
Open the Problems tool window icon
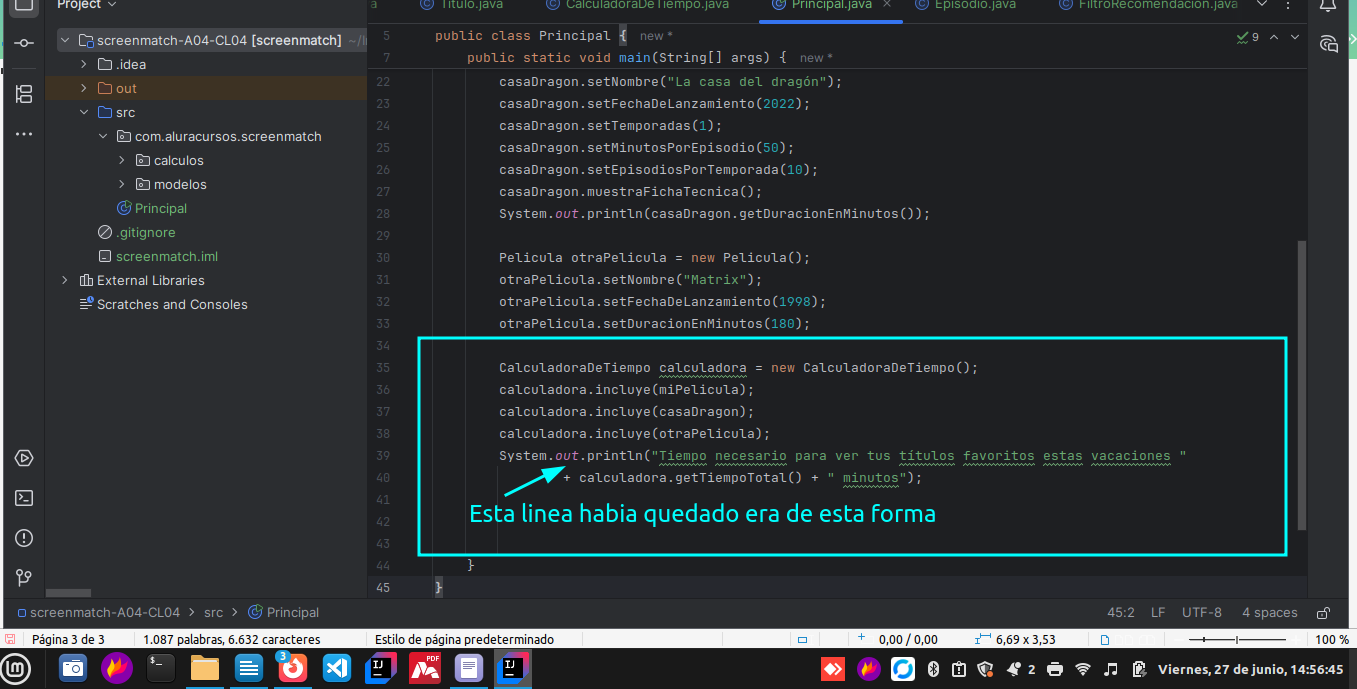(24, 538)
